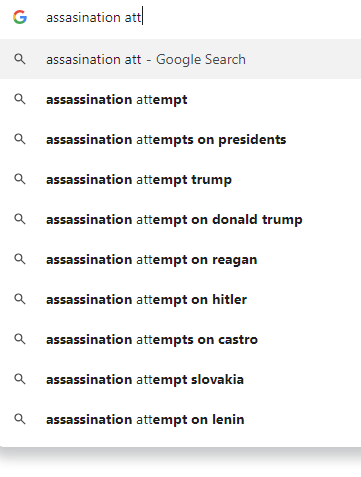Click magnifier icon beside 'attempt on hitler'

point(20,299)
